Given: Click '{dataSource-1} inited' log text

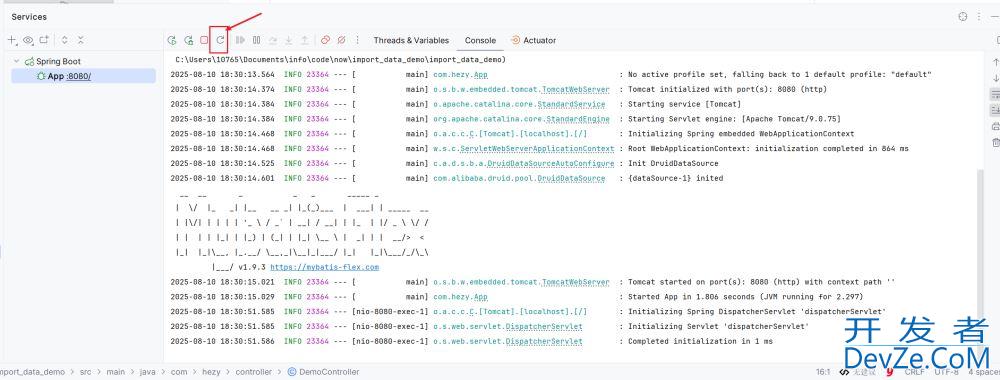Looking at the screenshot, I should [675, 179].
